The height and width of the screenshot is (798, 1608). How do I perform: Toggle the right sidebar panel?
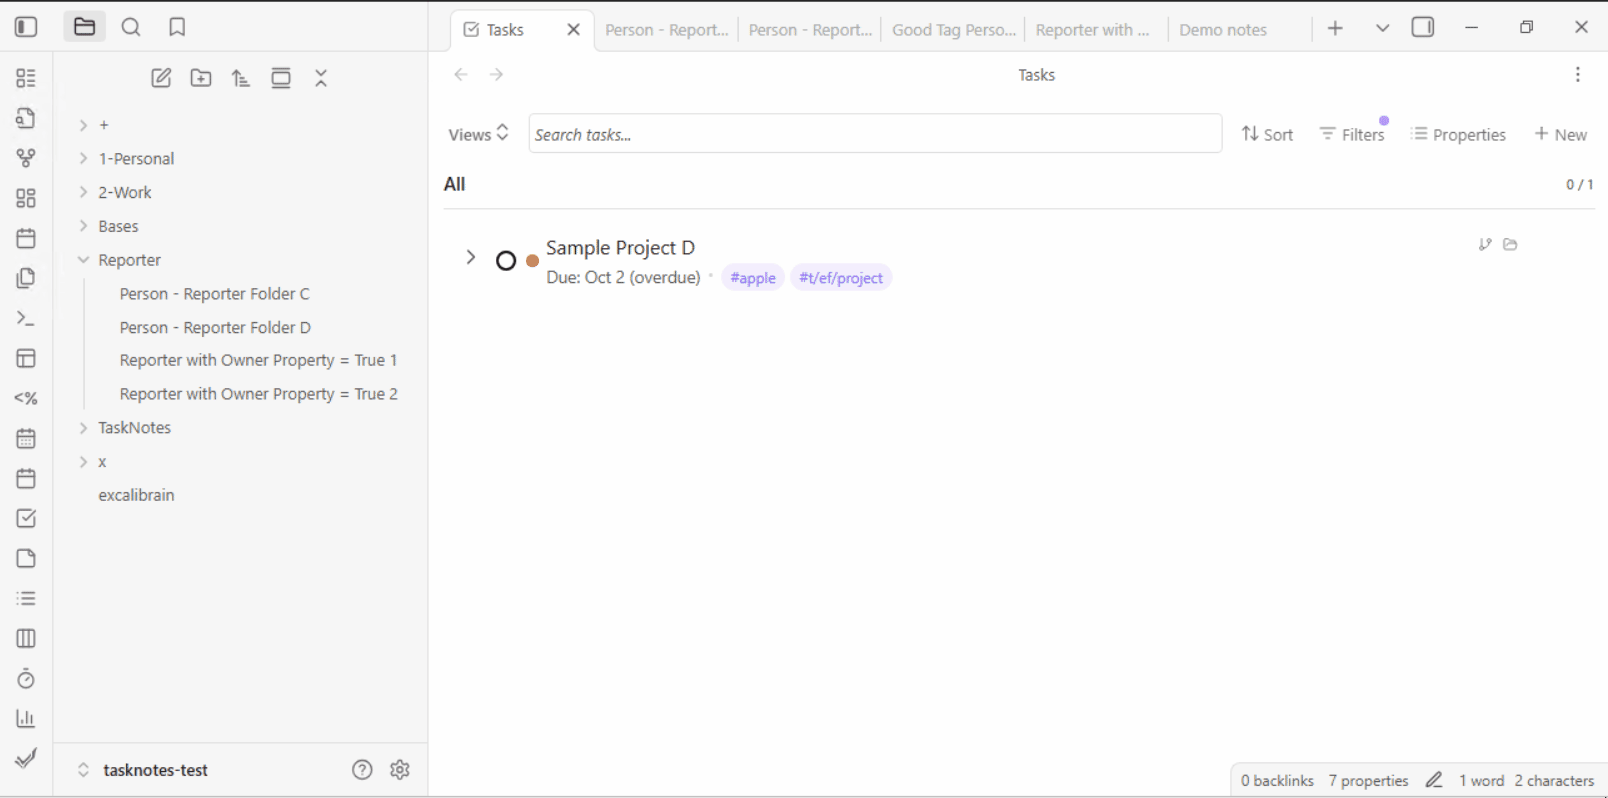pyautogui.click(x=1422, y=27)
